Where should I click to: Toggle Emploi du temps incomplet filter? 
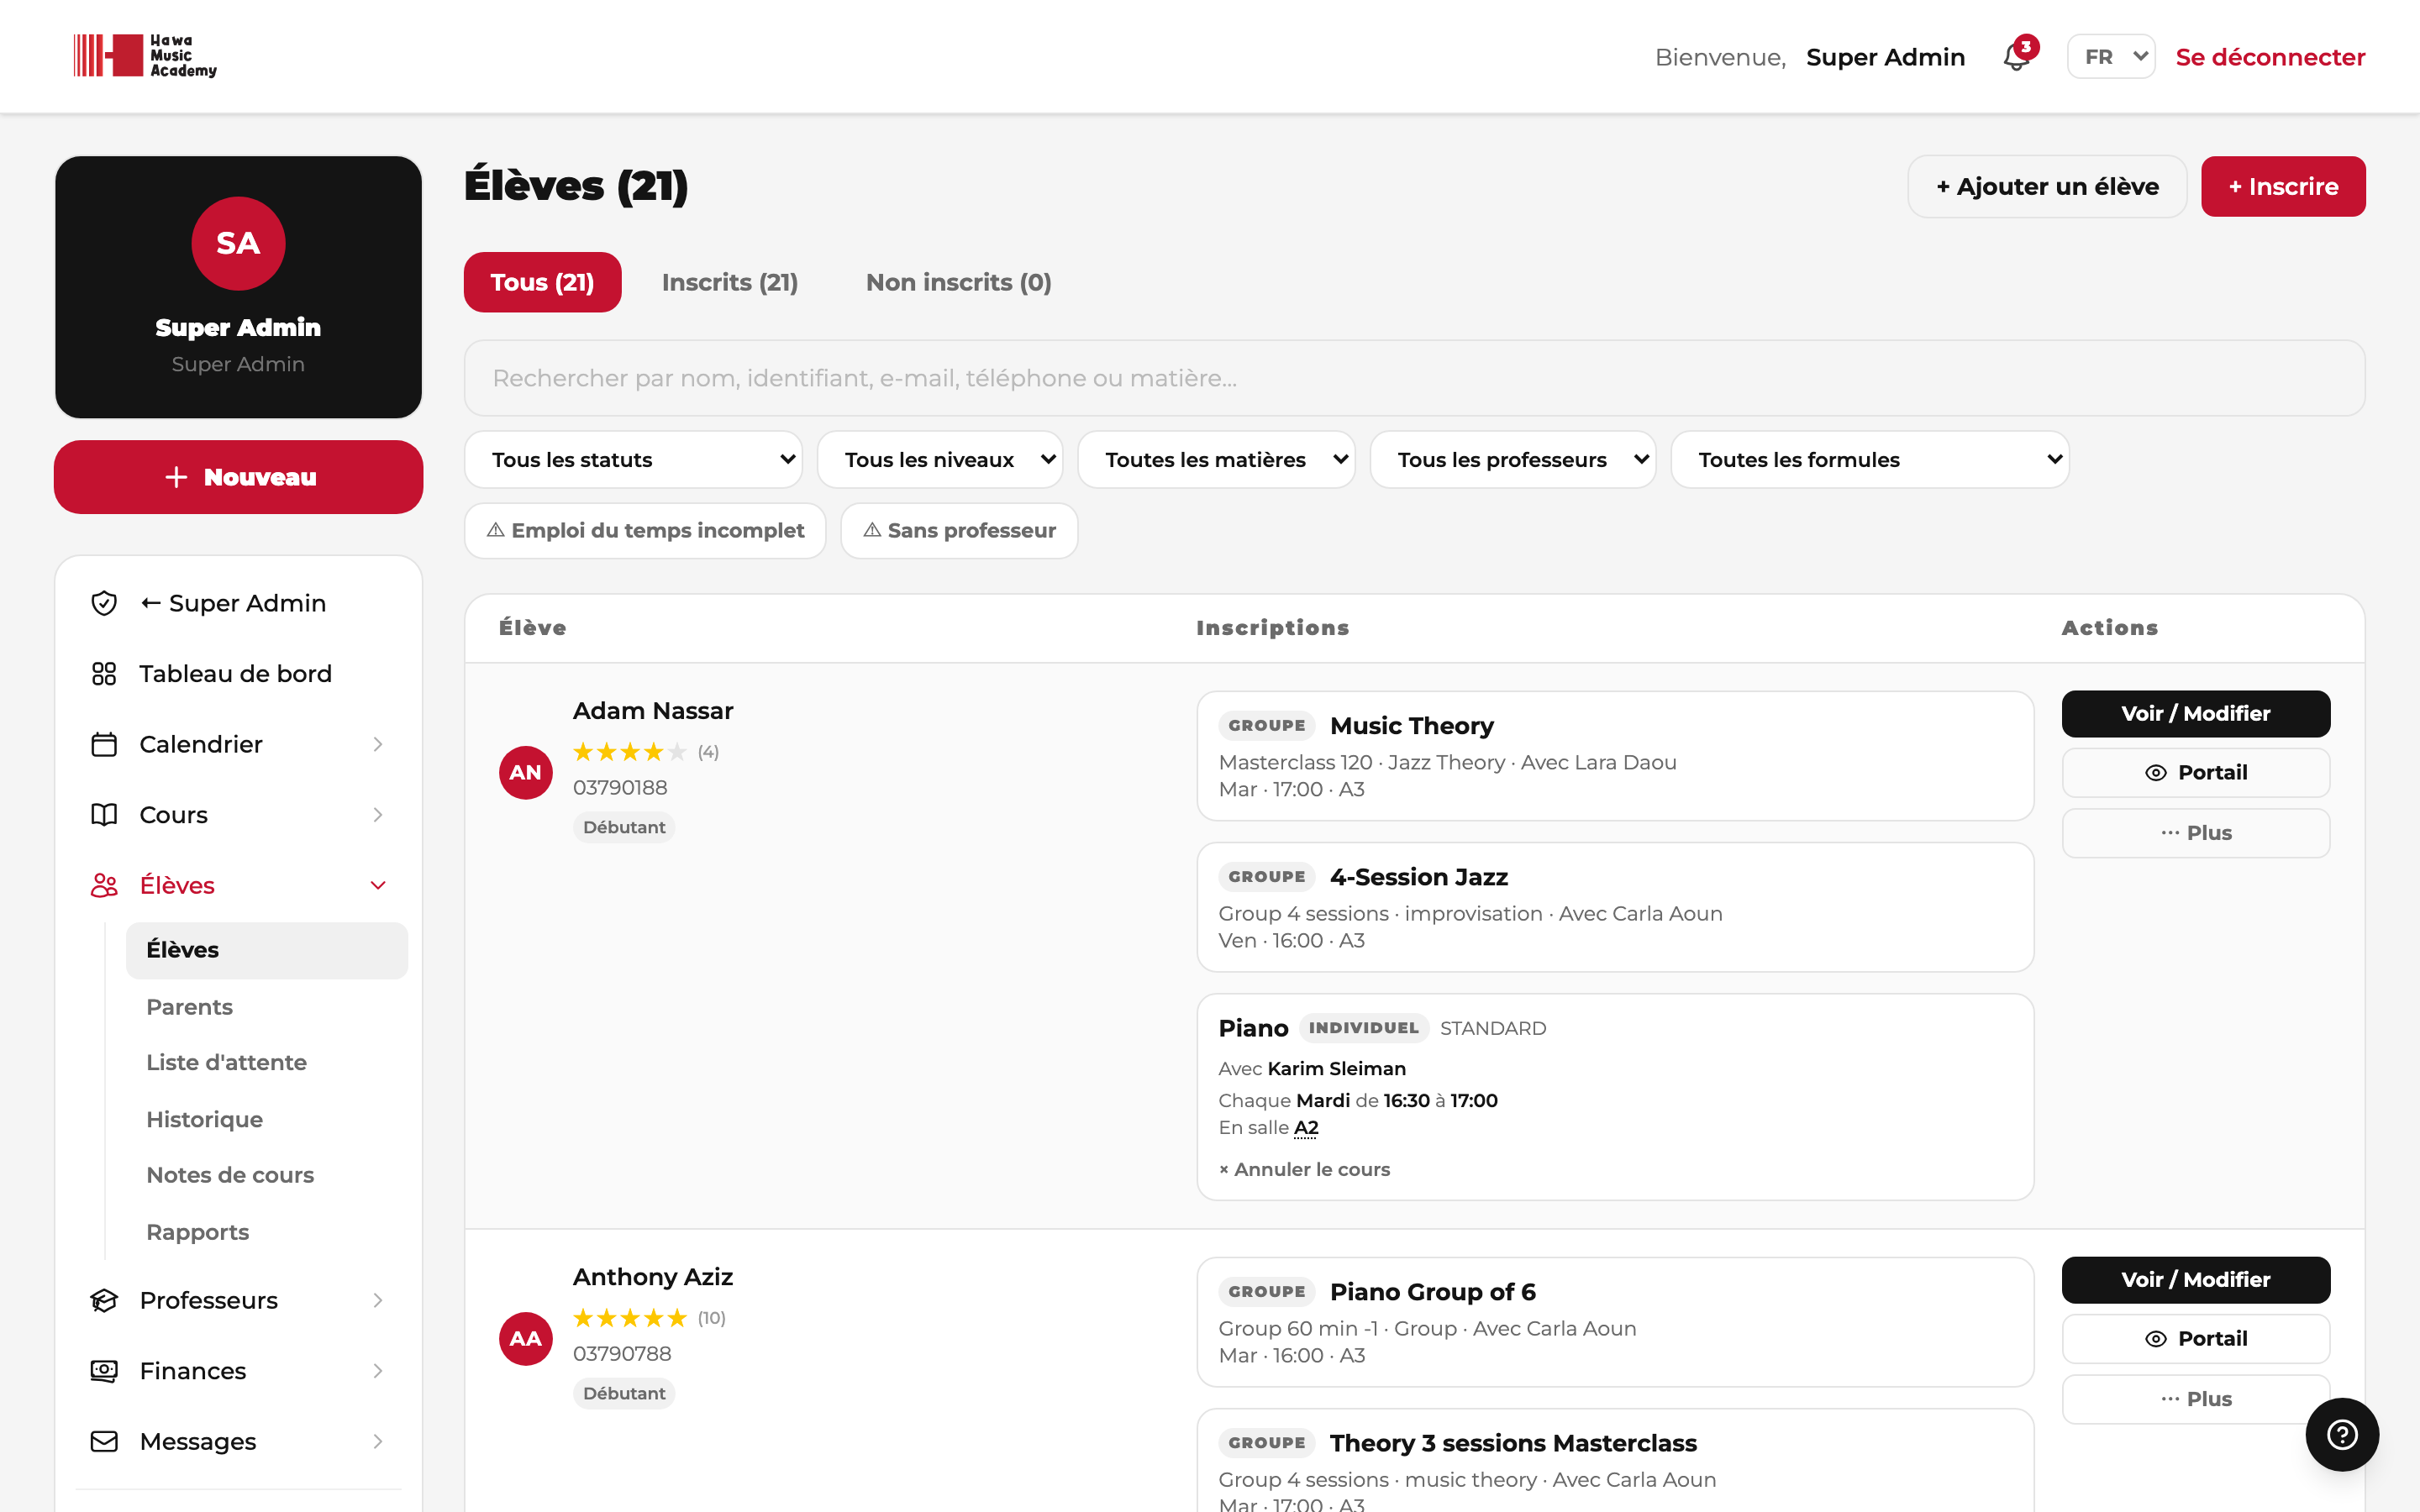(645, 530)
